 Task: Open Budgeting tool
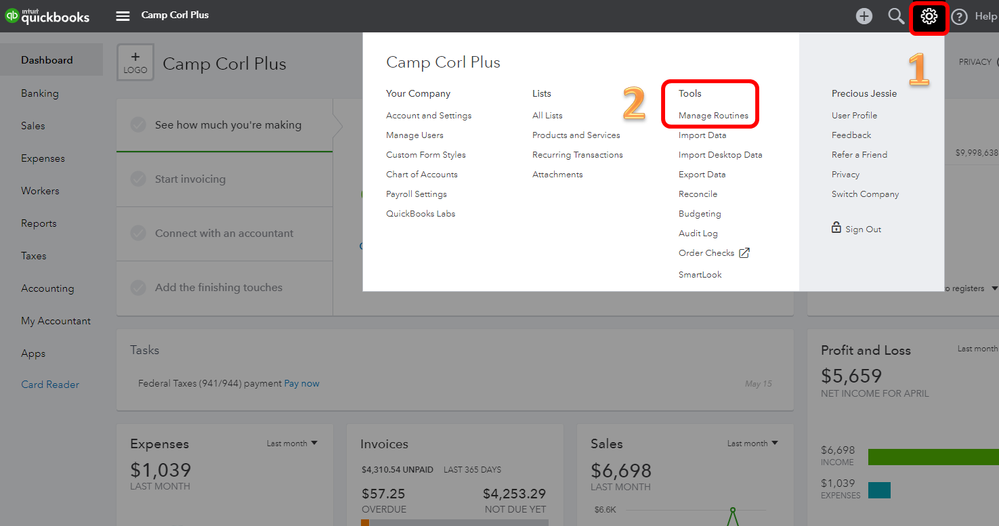click(700, 214)
